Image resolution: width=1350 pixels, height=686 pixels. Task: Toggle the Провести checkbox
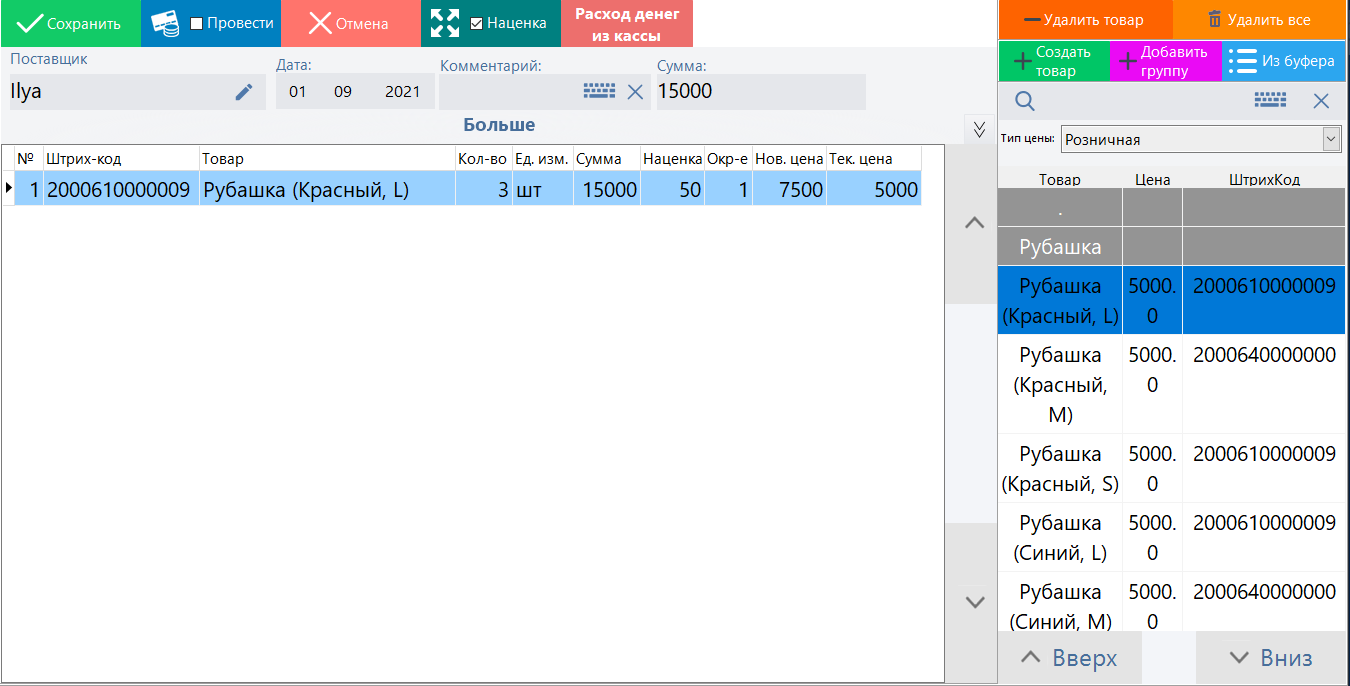(x=197, y=23)
